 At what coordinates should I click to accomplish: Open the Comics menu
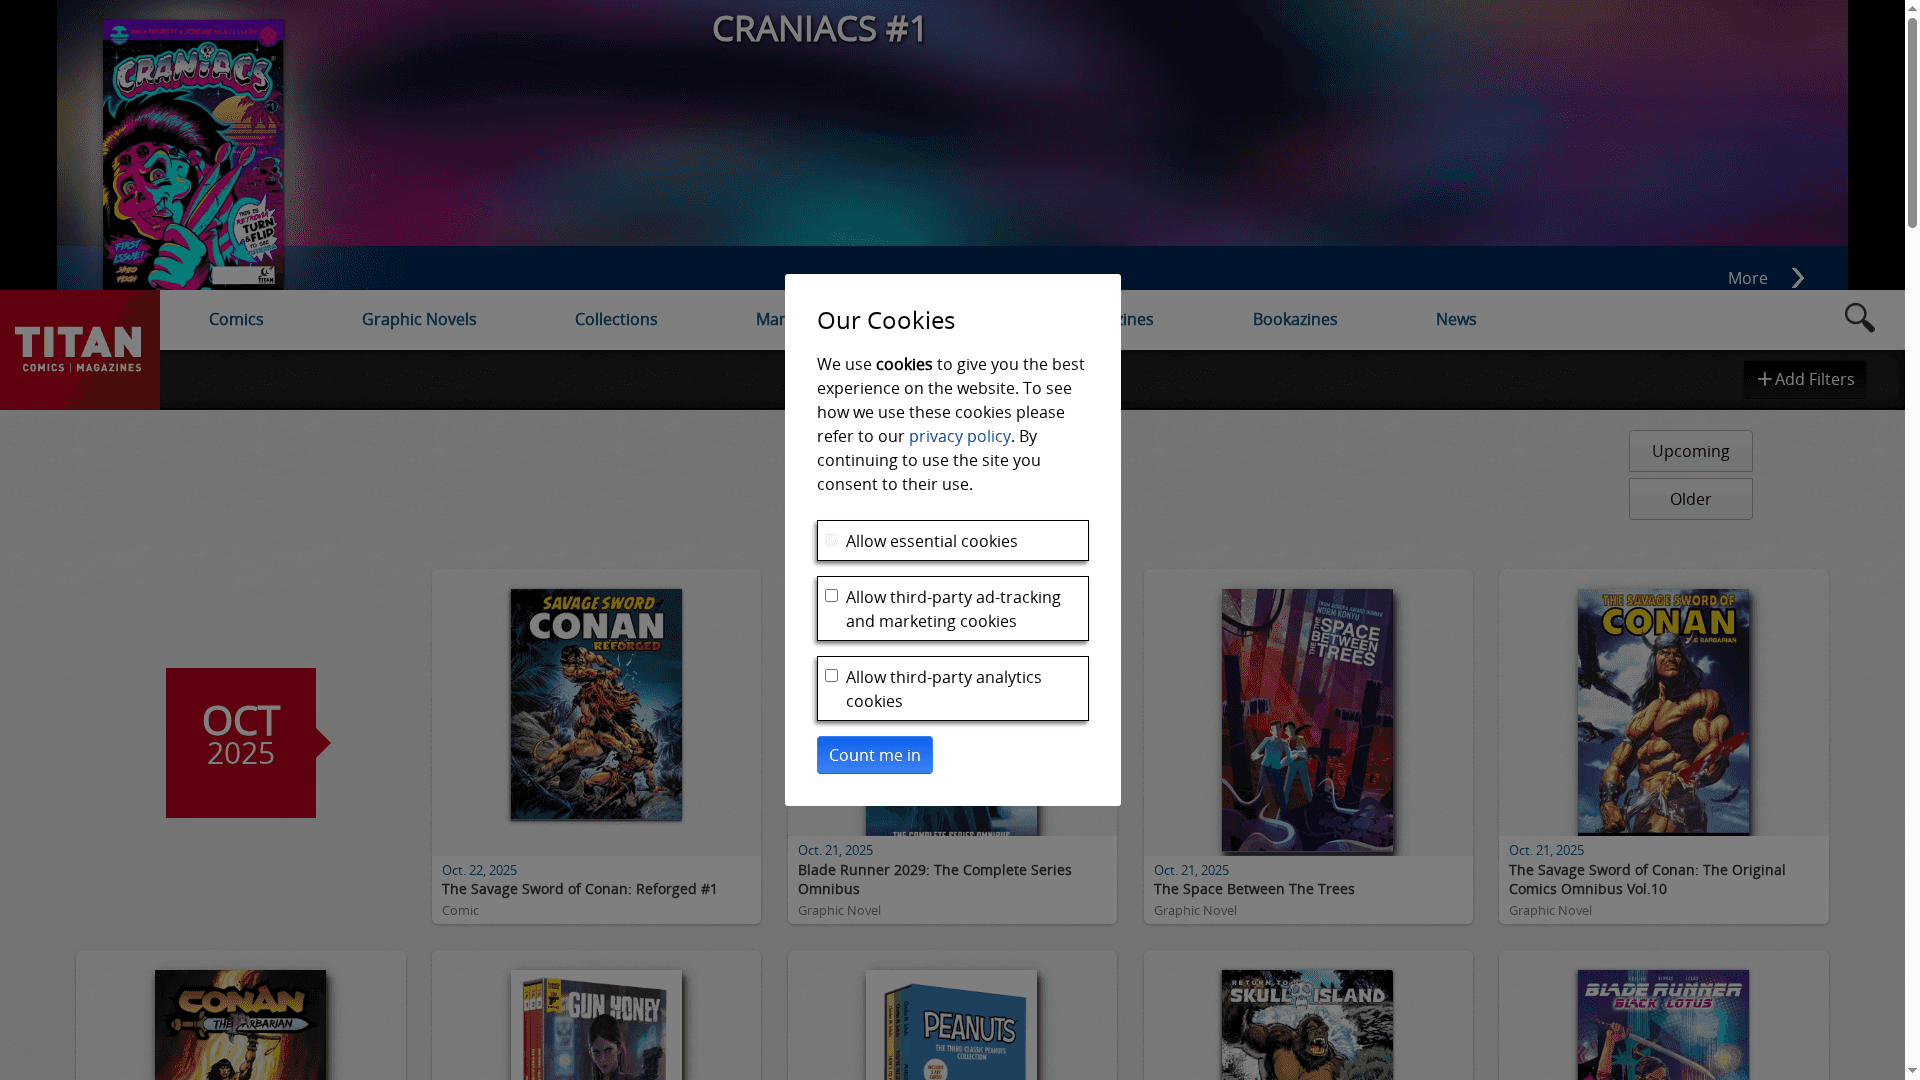click(235, 319)
